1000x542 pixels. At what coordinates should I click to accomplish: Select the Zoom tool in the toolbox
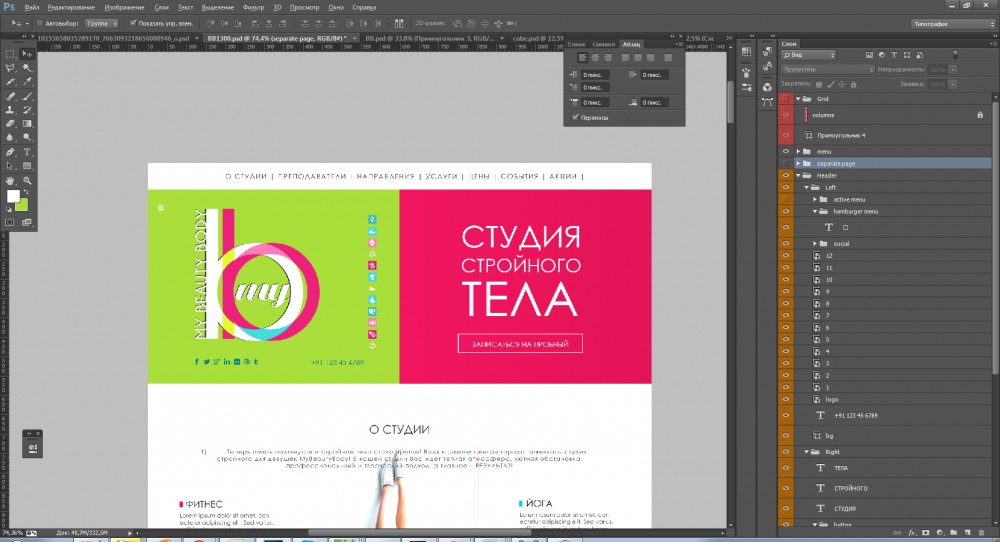pyautogui.click(x=27, y=180)
